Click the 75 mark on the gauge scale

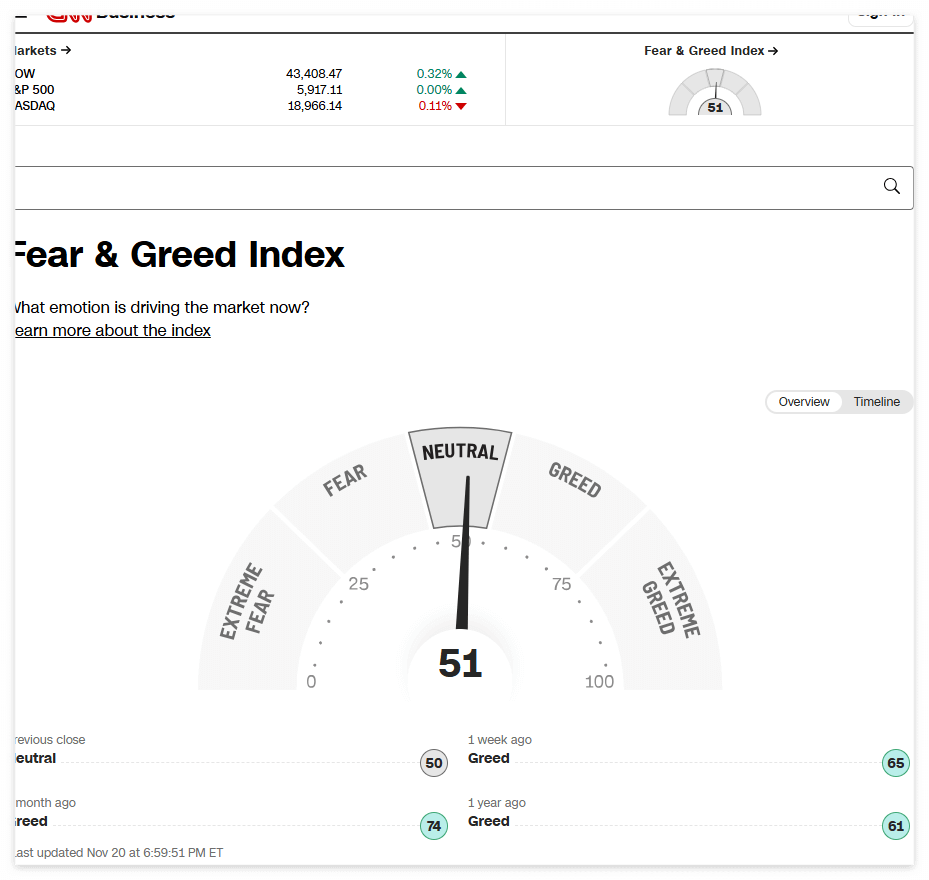(x=562, y=584)
